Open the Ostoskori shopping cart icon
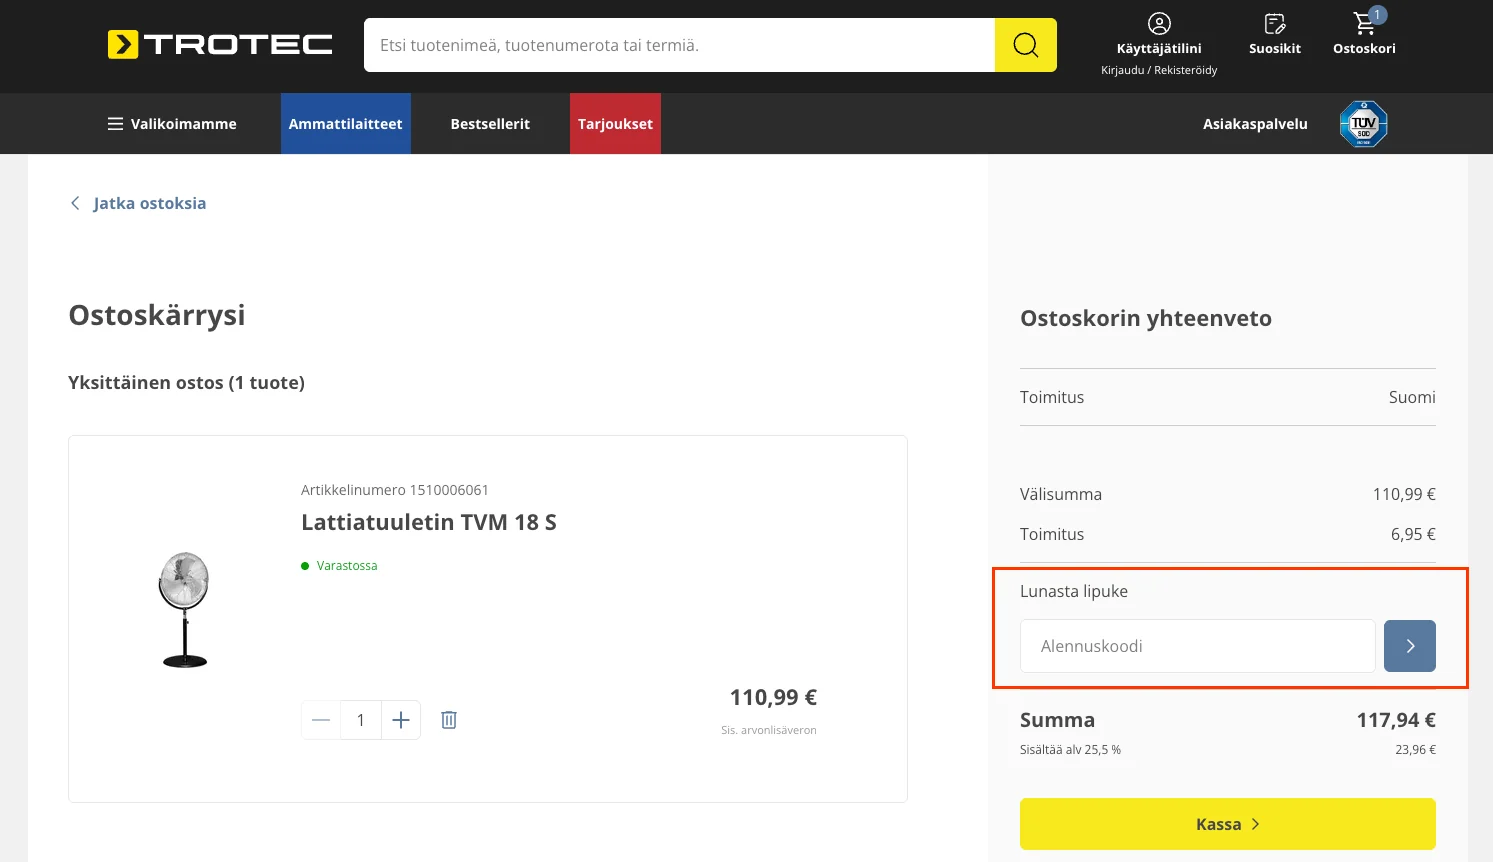The width and height of the screenshot is (1493, 862). point(1365,24)
